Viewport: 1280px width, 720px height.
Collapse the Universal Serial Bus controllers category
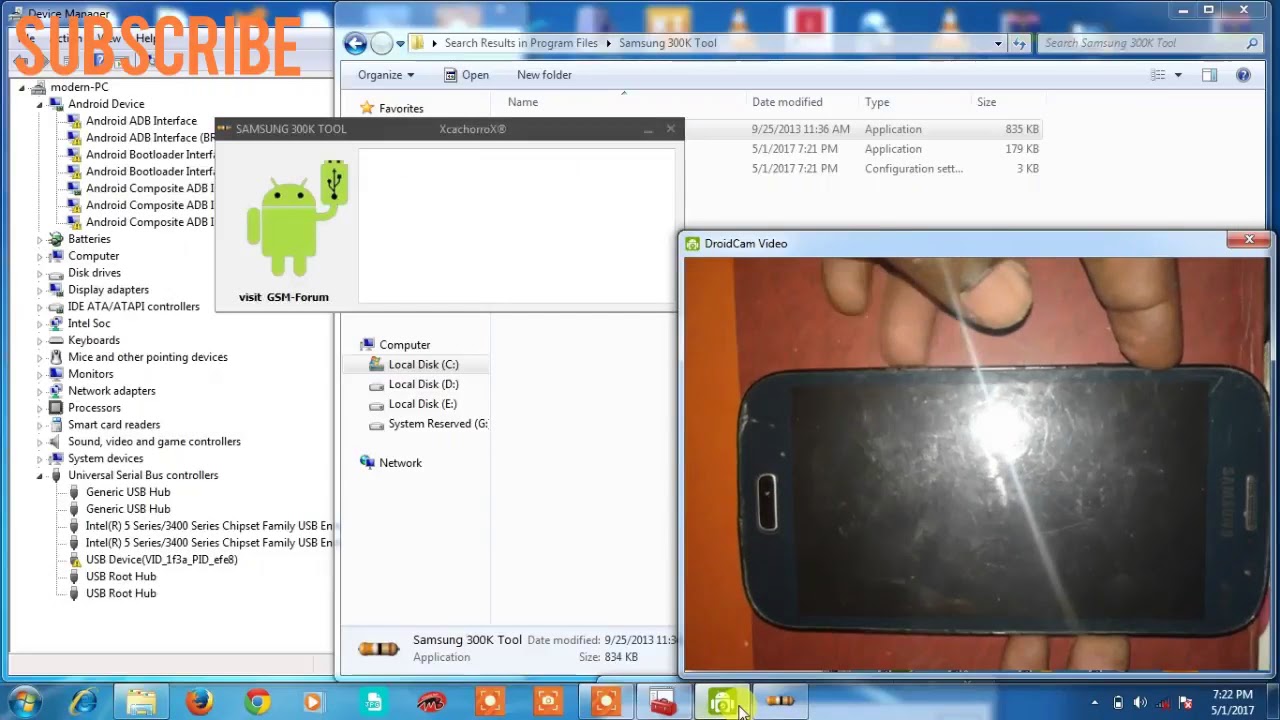tap(39, 475)
